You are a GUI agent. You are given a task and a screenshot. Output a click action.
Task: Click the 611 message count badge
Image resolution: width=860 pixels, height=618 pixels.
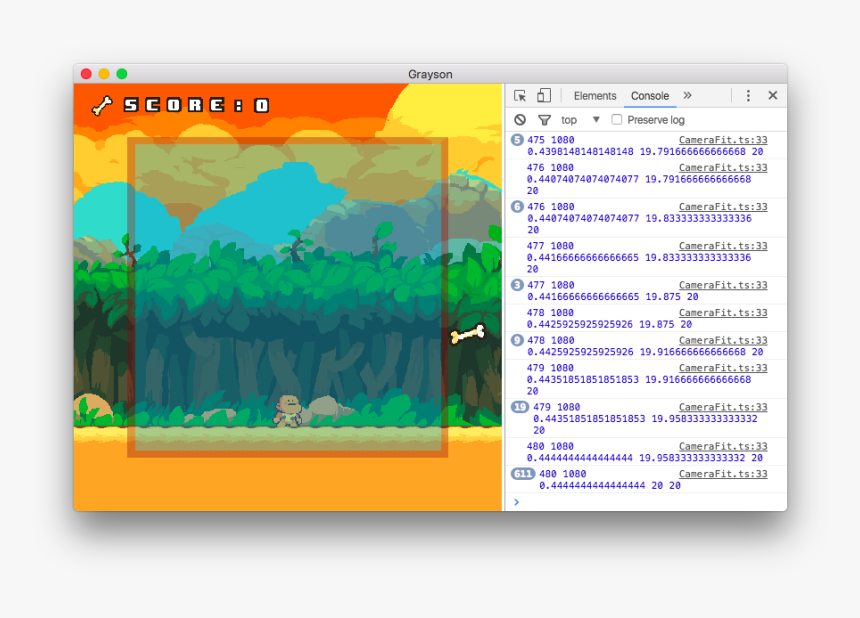tap(523, 474)
